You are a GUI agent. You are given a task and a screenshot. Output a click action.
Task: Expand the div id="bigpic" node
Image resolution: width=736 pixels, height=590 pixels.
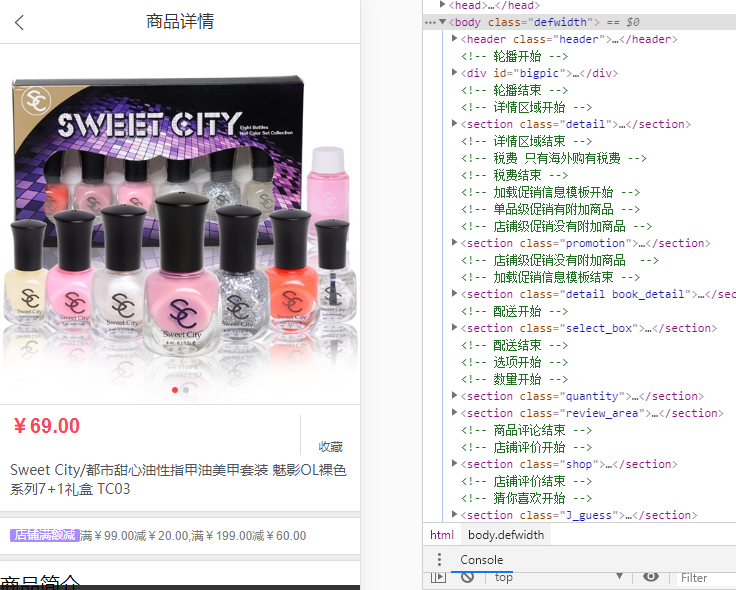tap(454, 72)
